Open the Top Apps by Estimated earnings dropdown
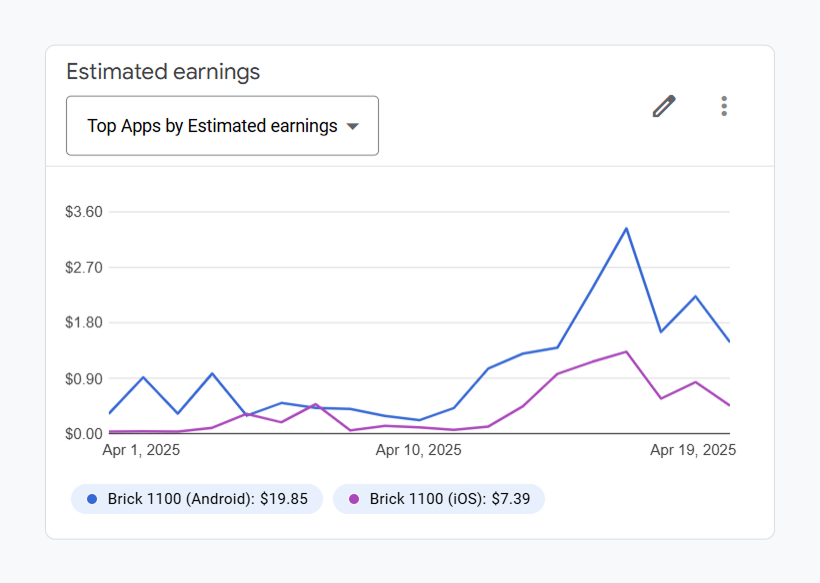 pos(222,125)
